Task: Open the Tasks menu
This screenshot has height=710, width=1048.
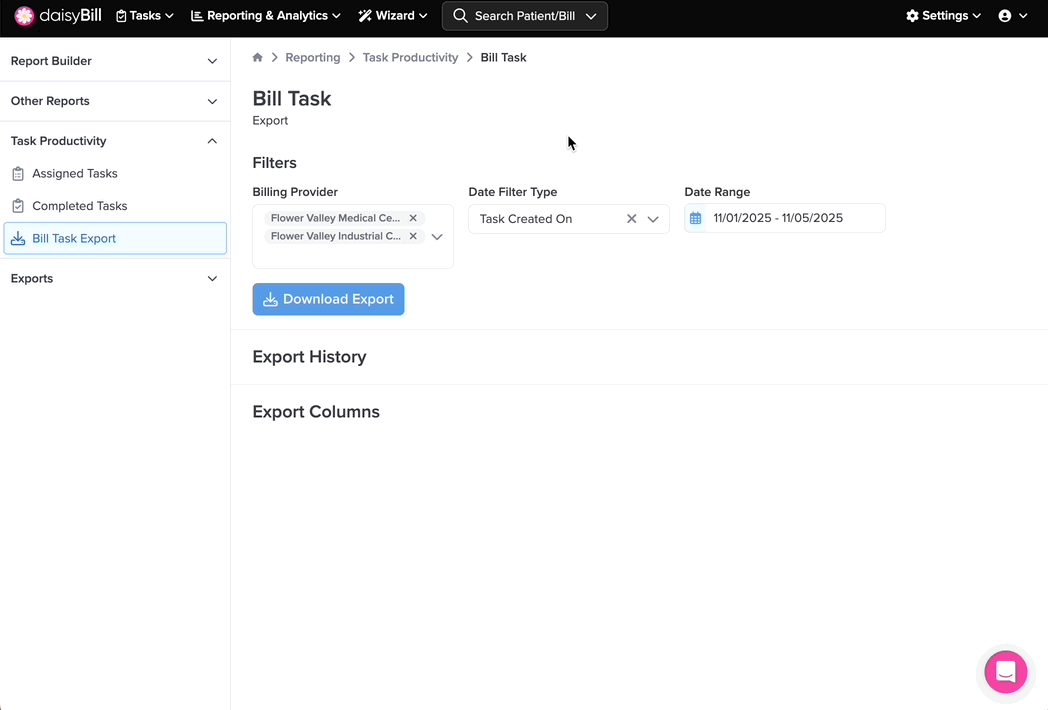Action: click(145, 16)
